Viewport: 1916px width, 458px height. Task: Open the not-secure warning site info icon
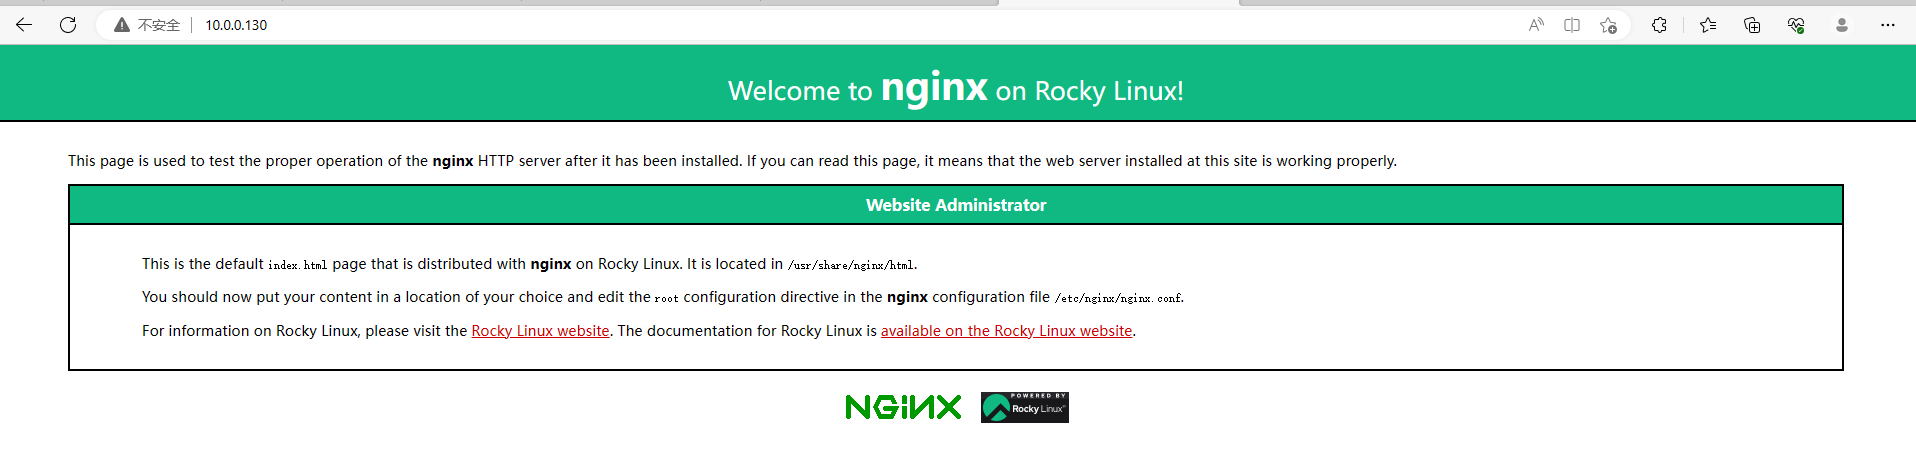(x=122, y=25)
